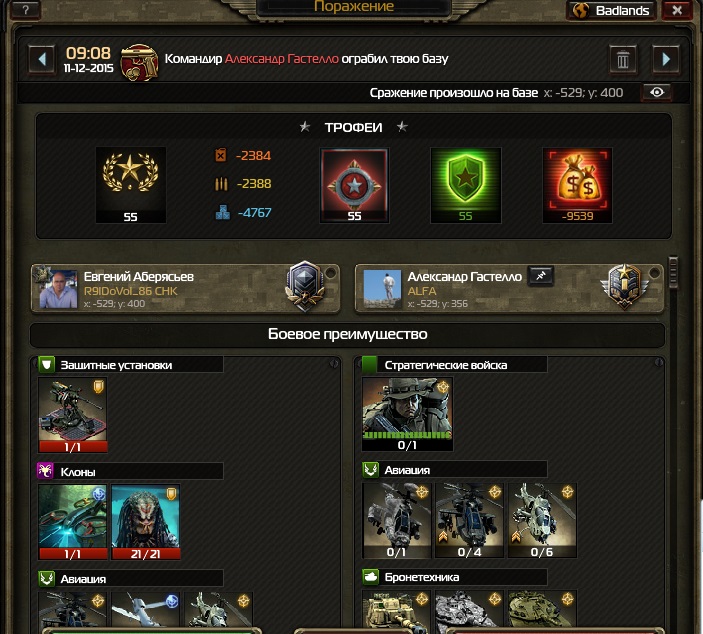Image resolution: width=703 pixels, height=634 pixels.
Task: Delete this battle report with trash icon
Action: coord(623,59)
